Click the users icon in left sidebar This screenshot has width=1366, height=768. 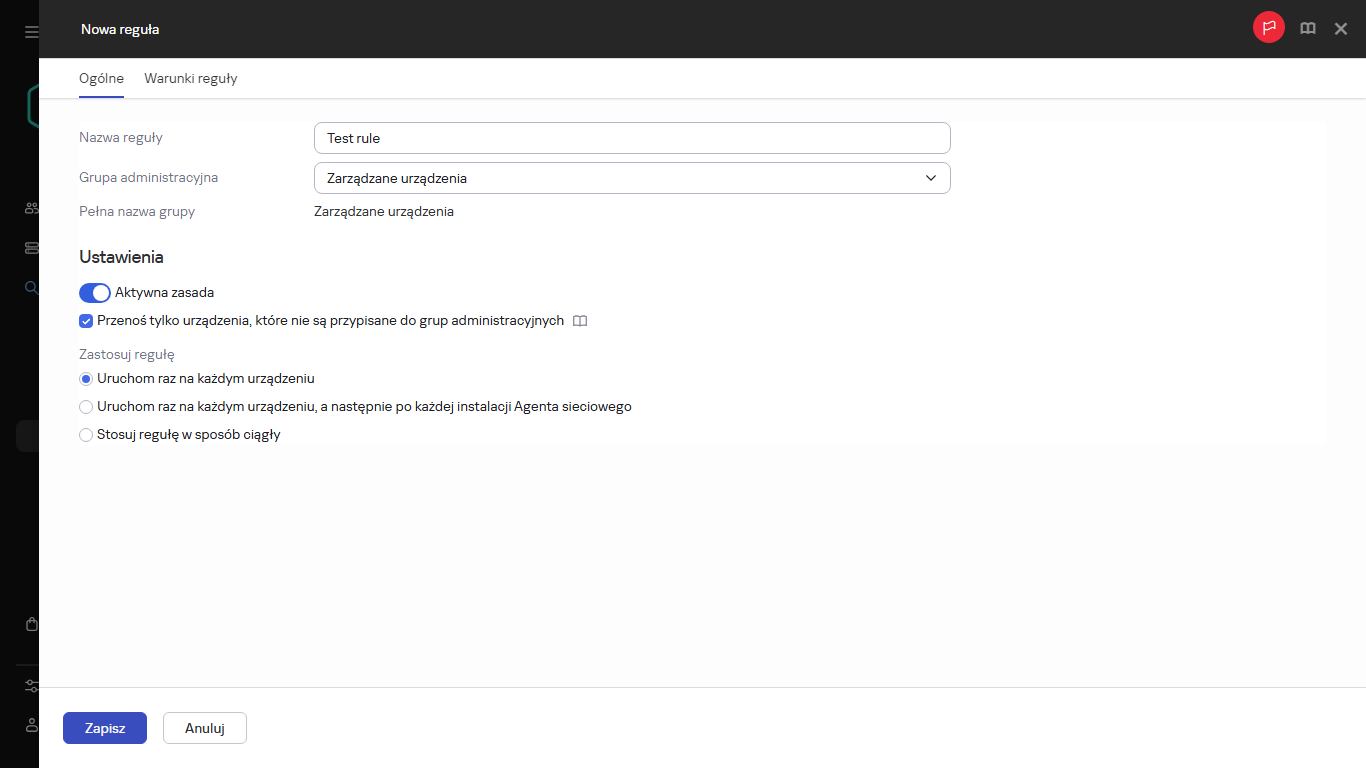(31, 208)
